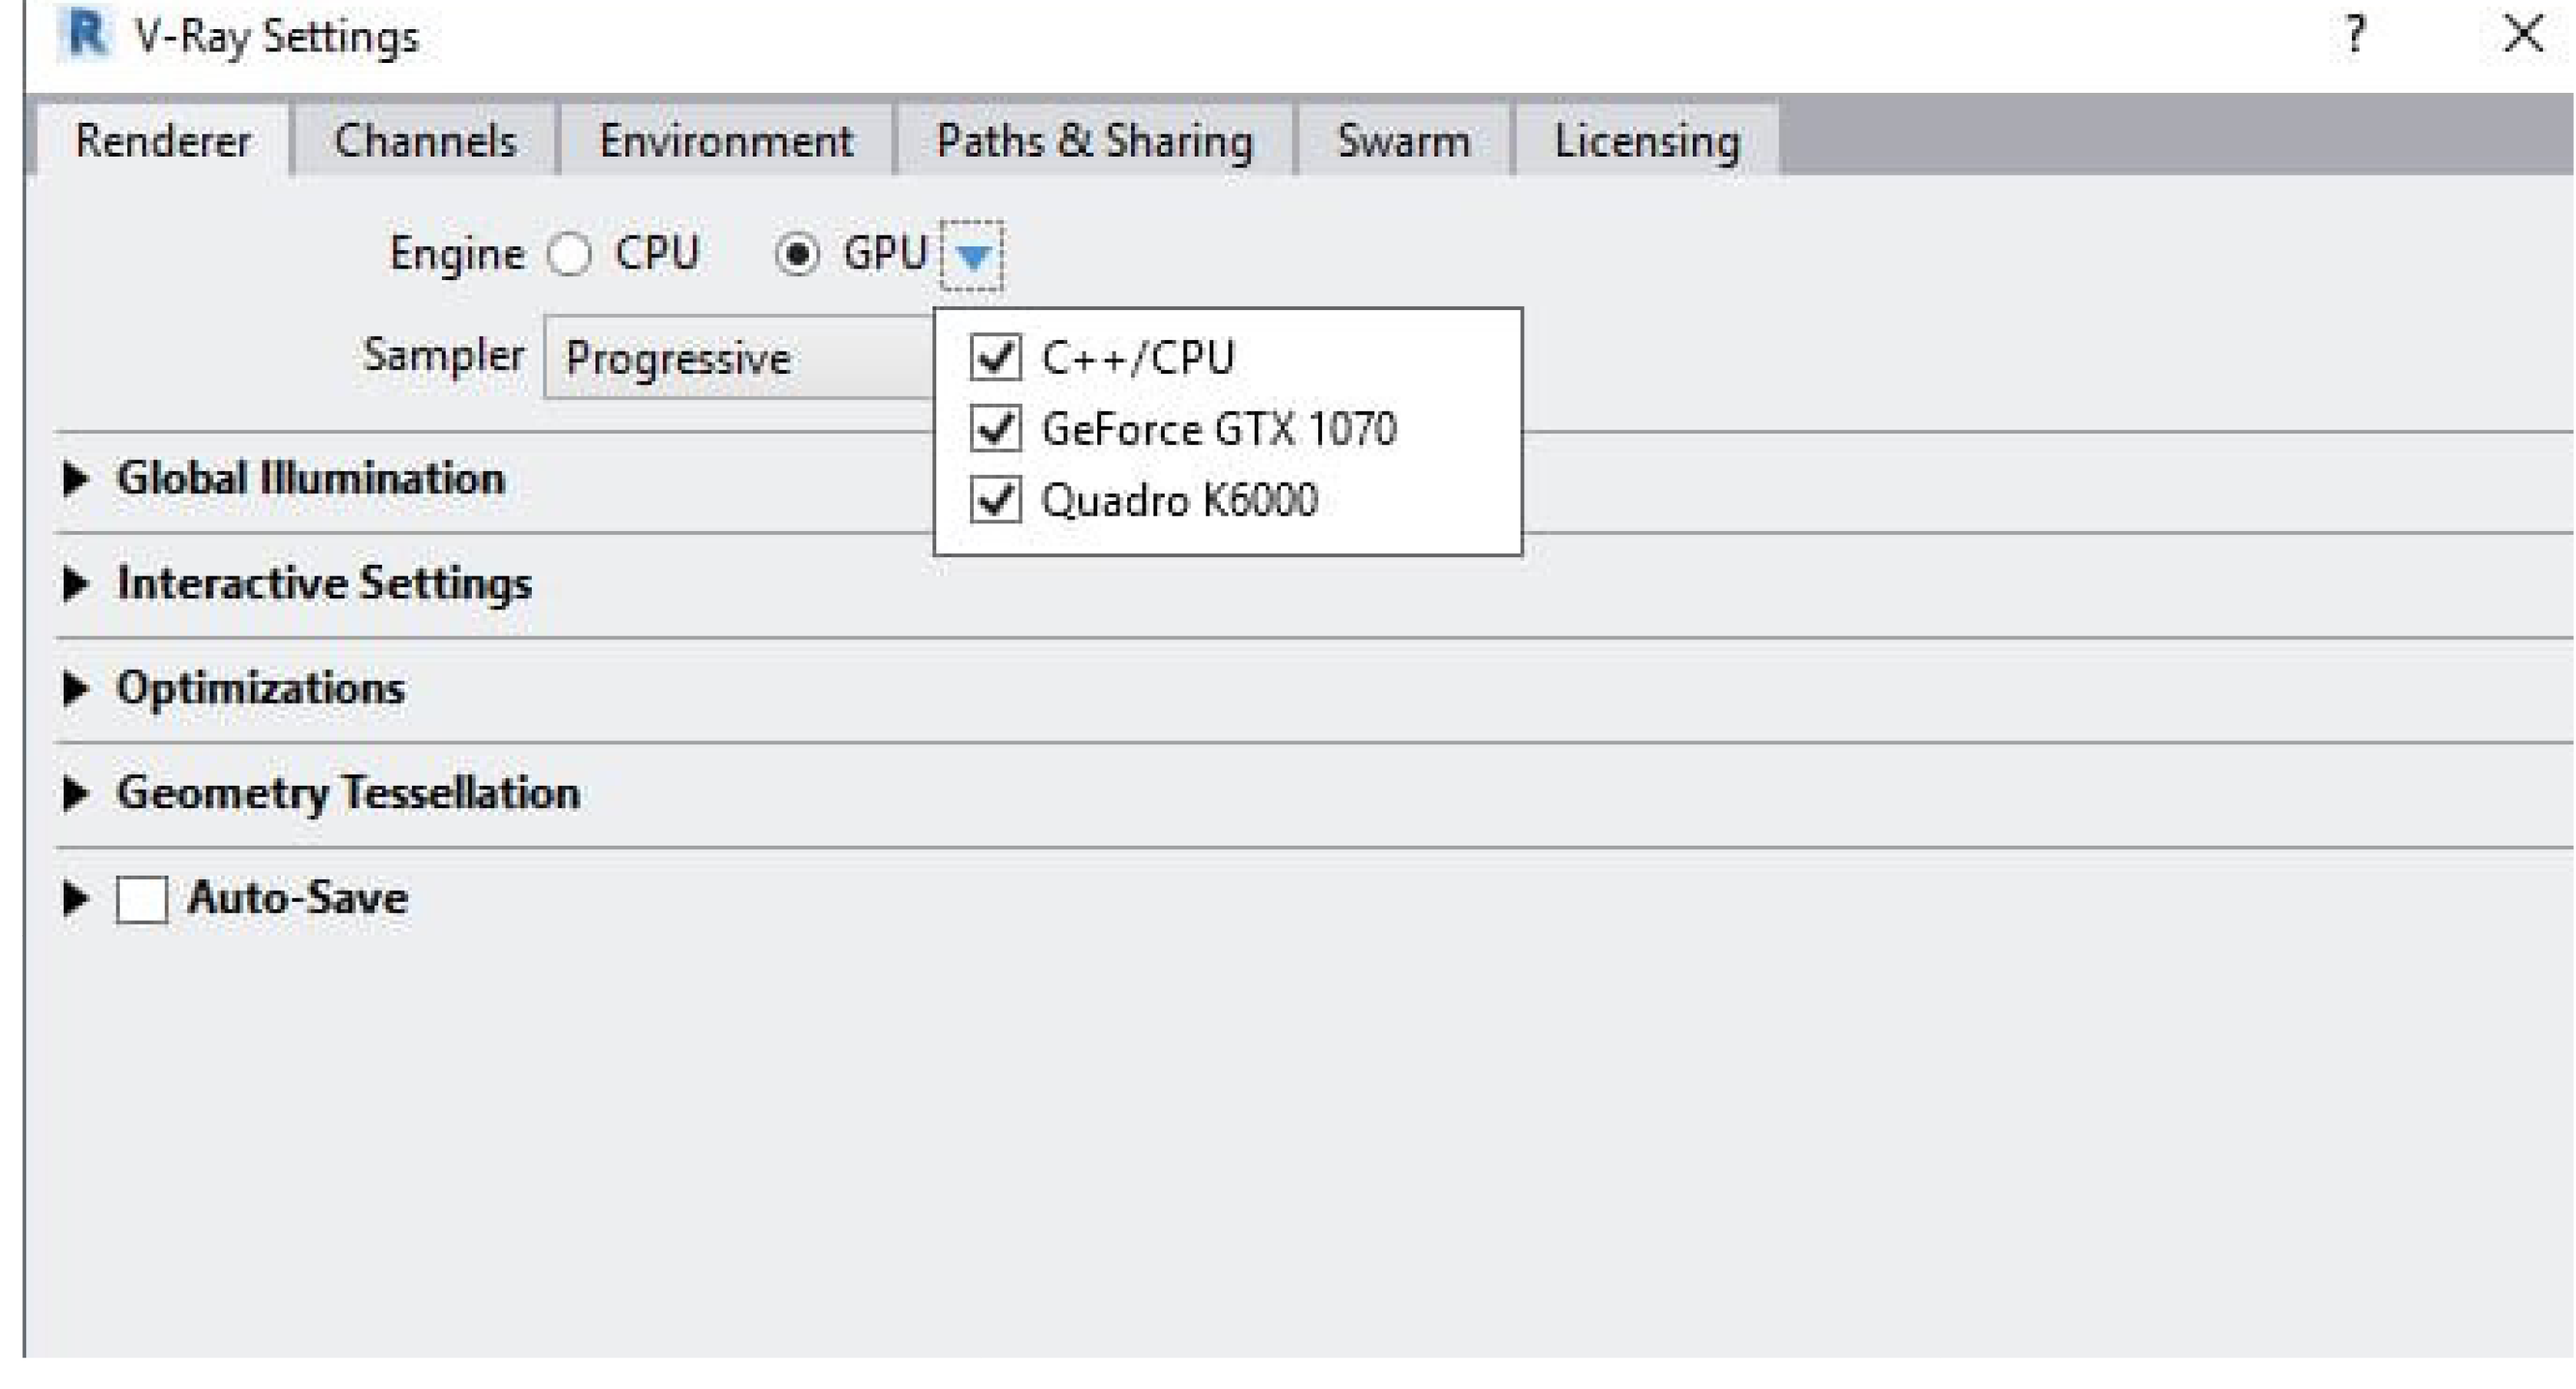Expand the Auto-Save section arrow
The image size is (2576, 1389).
[x=76, y=898]
